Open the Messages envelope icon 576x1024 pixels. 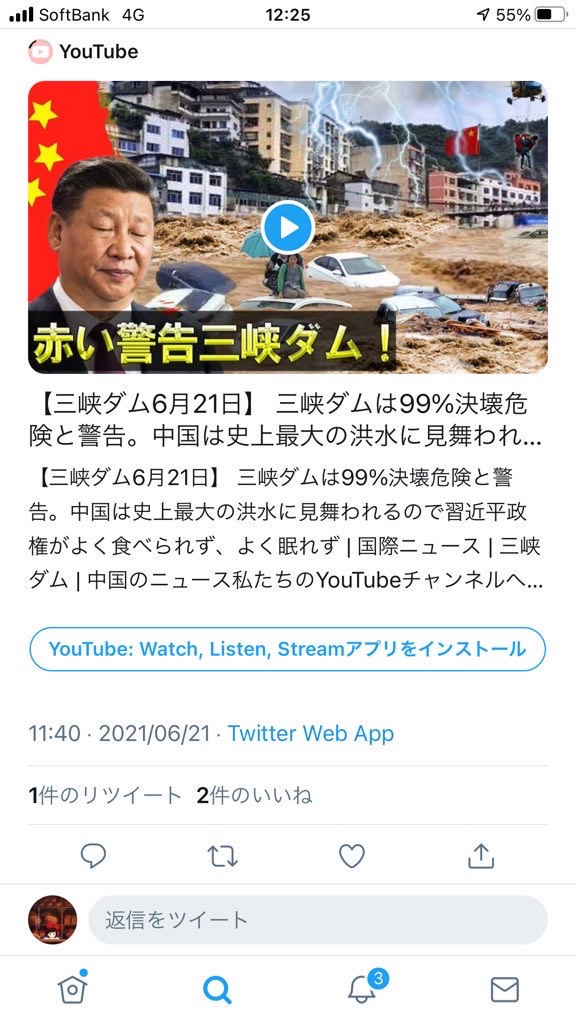[504, 989]
